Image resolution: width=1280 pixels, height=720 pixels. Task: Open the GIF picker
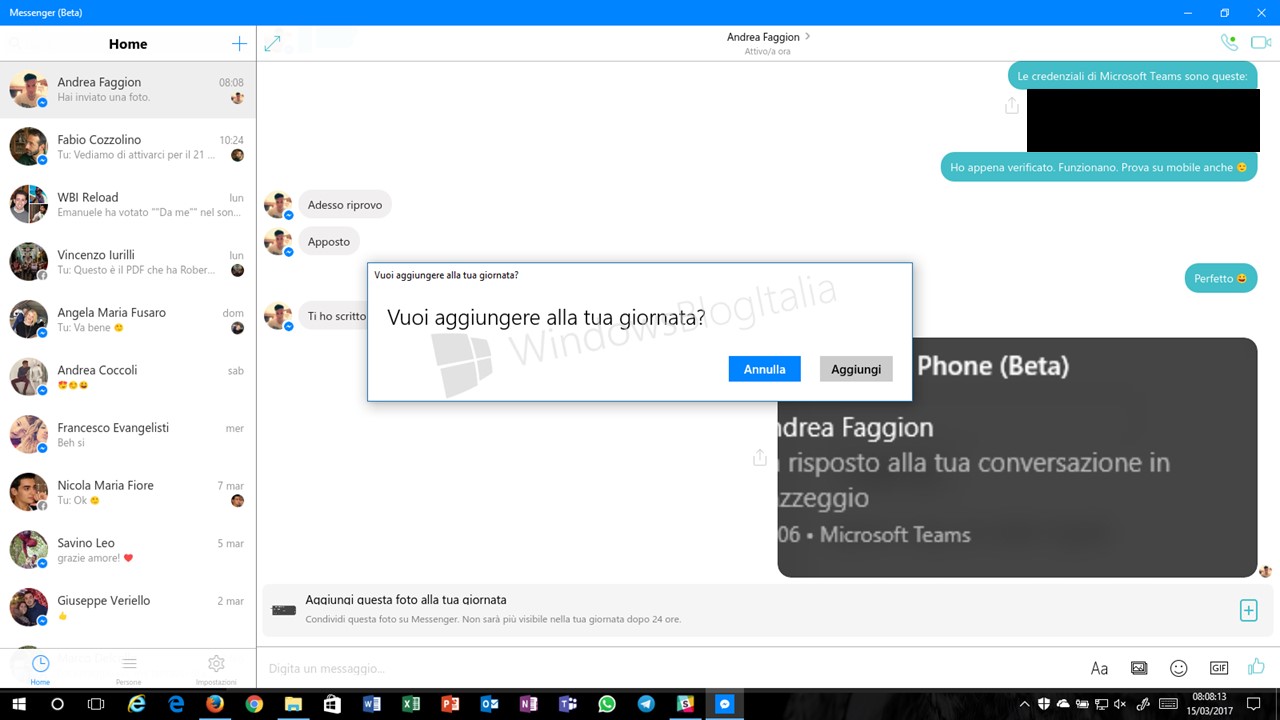pyautogui.click(x=1218, y=668)
